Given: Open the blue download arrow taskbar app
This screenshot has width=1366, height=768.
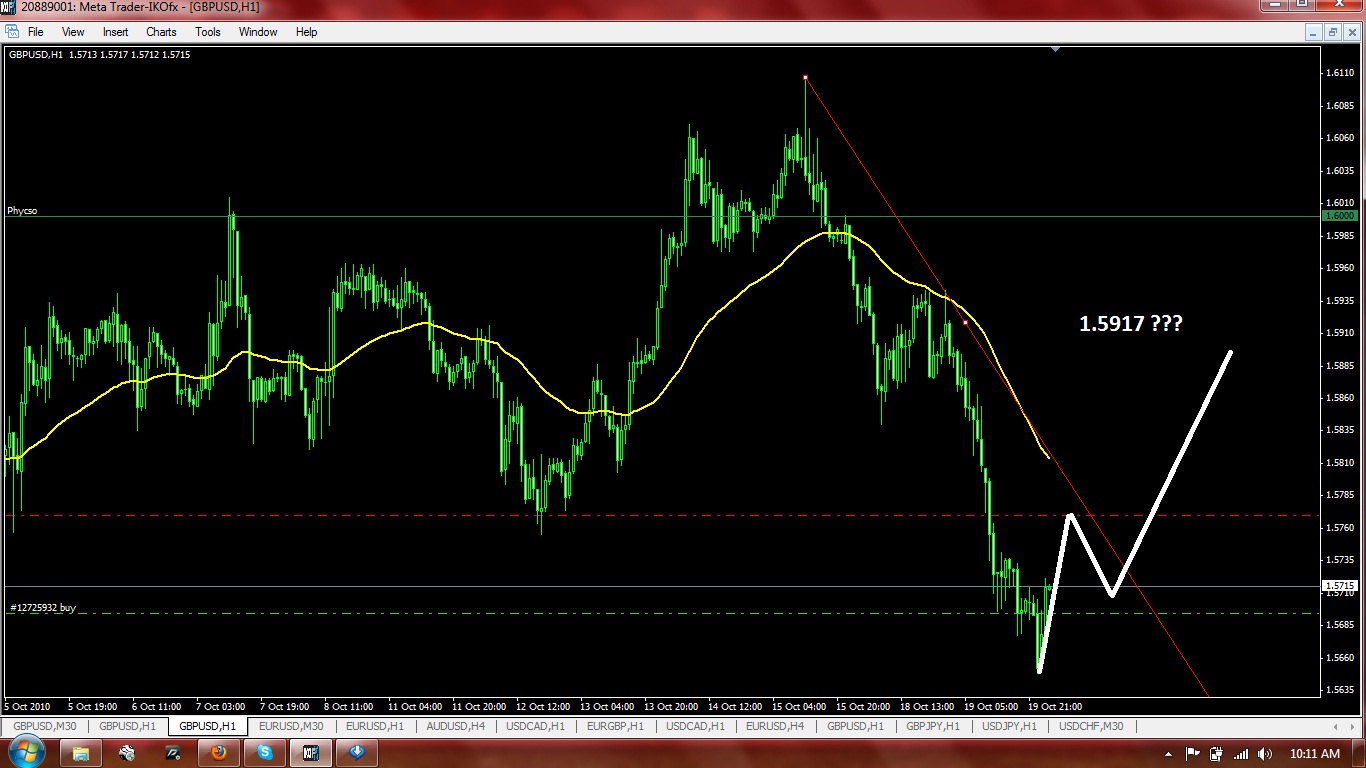Looking at the screenshot, I should pos(357,752).
